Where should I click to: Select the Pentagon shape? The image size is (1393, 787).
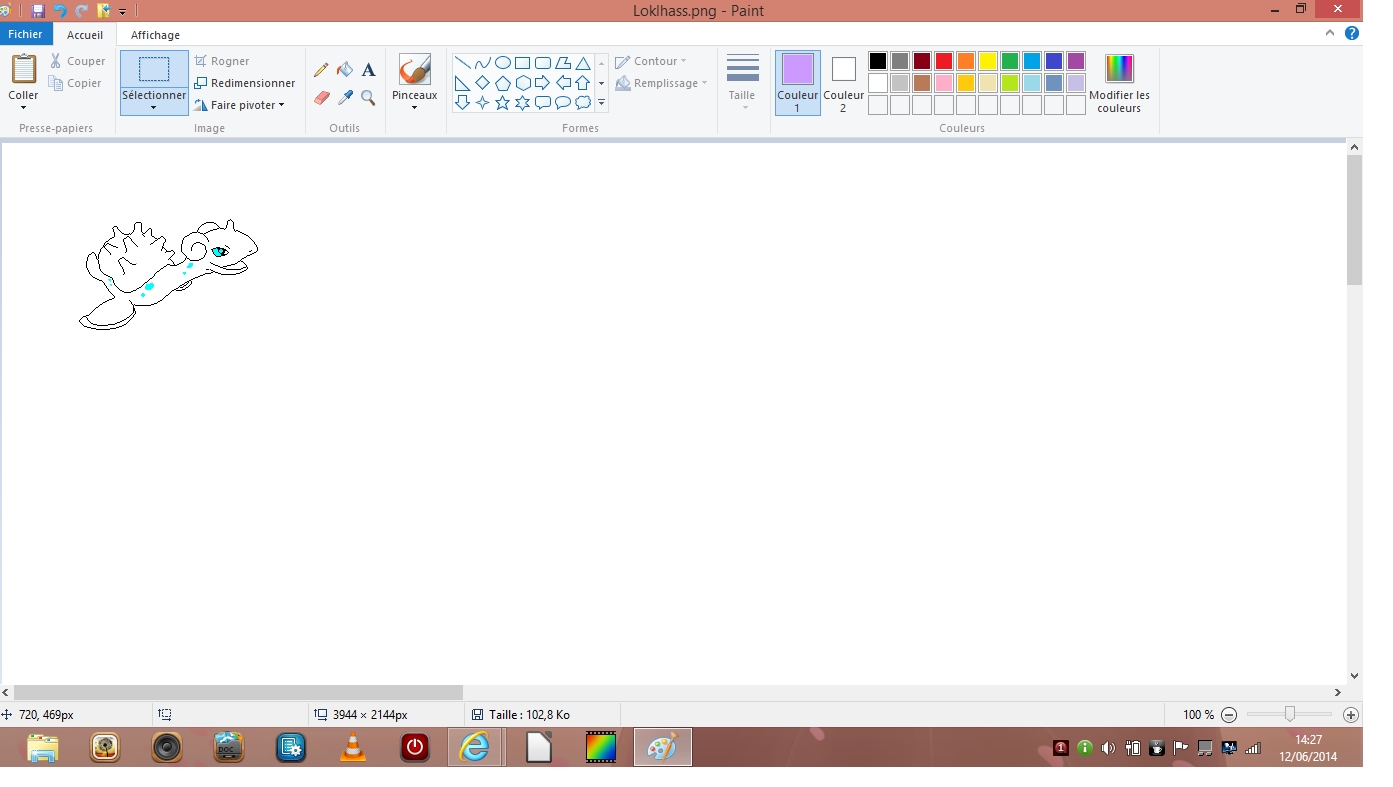point(503,83)
